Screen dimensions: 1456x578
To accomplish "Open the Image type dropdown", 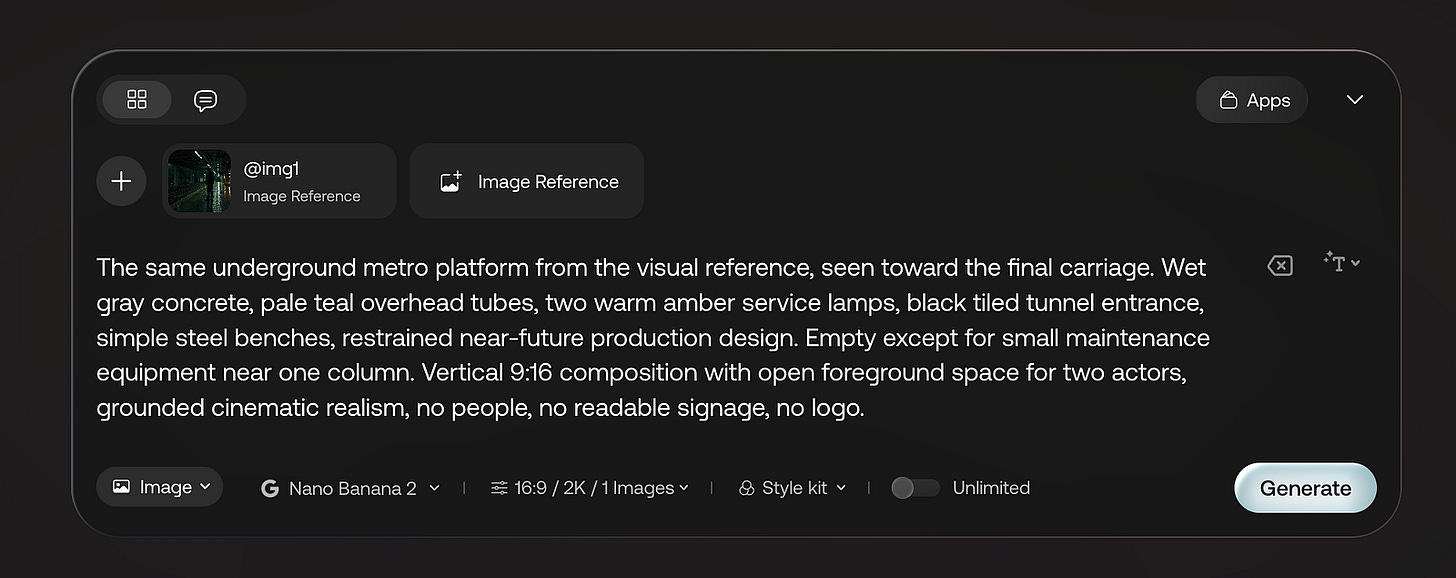I will (160, 487).
